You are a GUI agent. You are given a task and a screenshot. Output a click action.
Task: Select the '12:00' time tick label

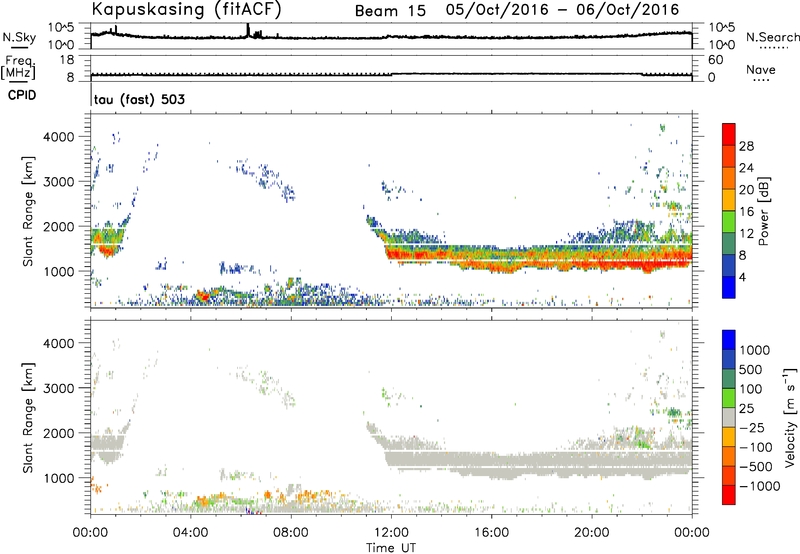pos(391,533)
